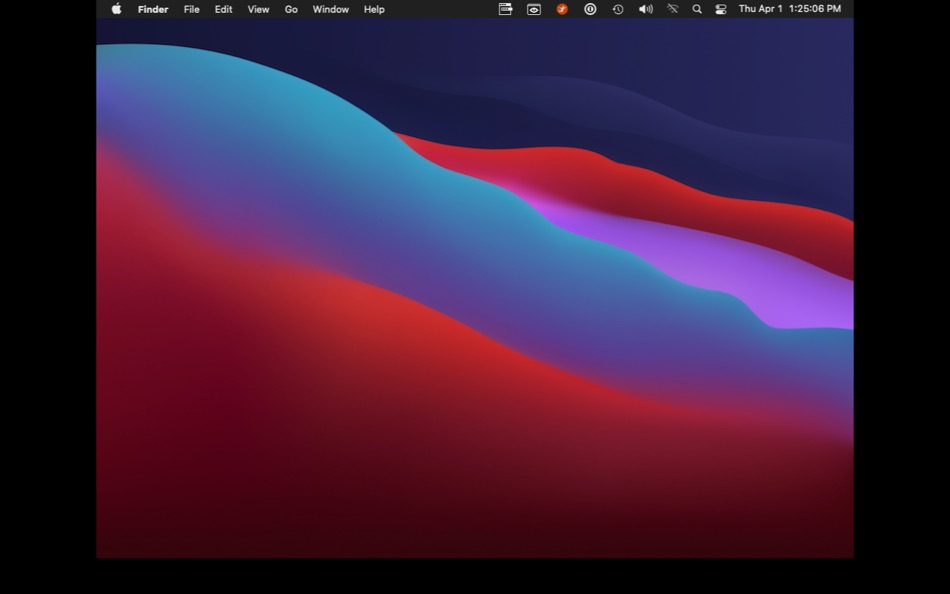Click the window-with-field menu bar icon
Image resolution: width=950 pixels, height=594 pixels.
(x=505, y=9)
